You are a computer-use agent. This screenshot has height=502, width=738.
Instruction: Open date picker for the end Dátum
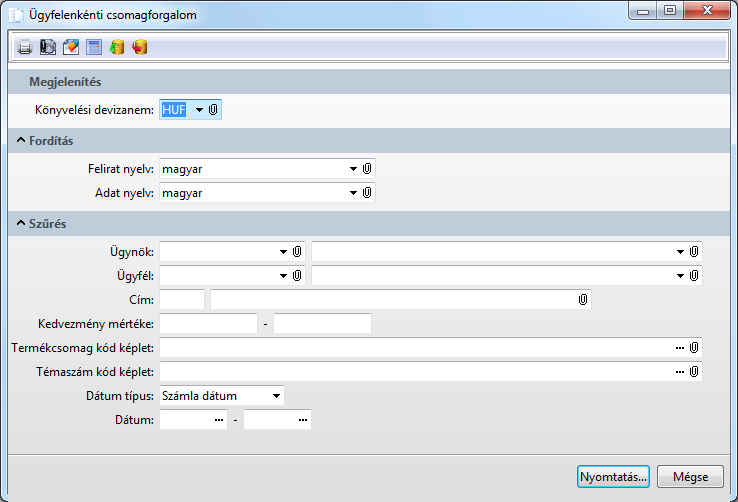coord(303,420)
